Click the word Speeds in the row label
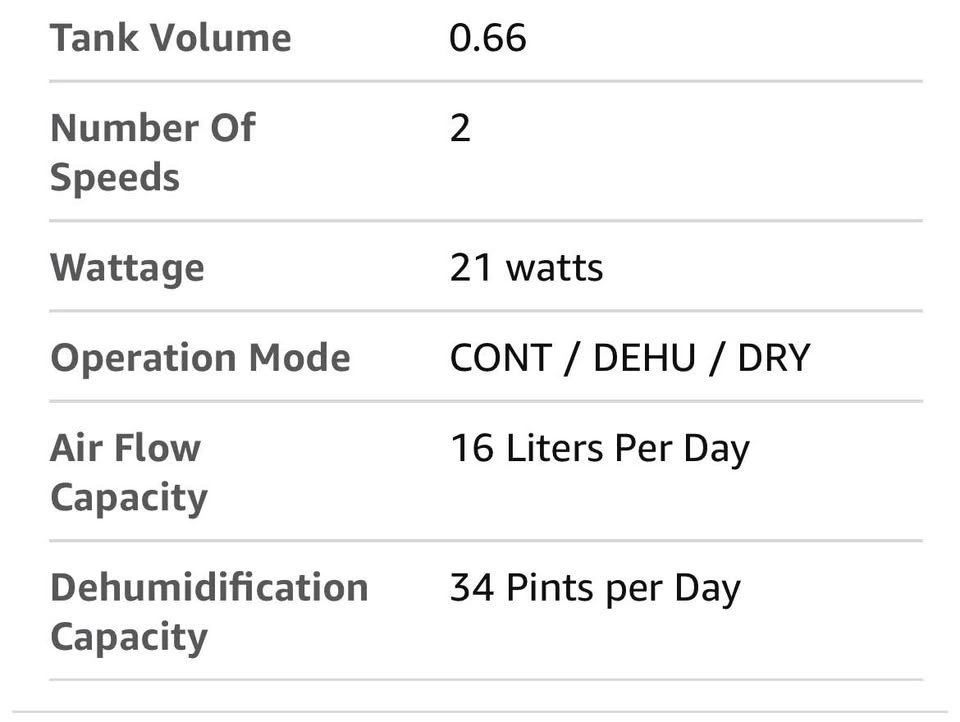This screenshot has height=722, width=960. pos(115,178)
